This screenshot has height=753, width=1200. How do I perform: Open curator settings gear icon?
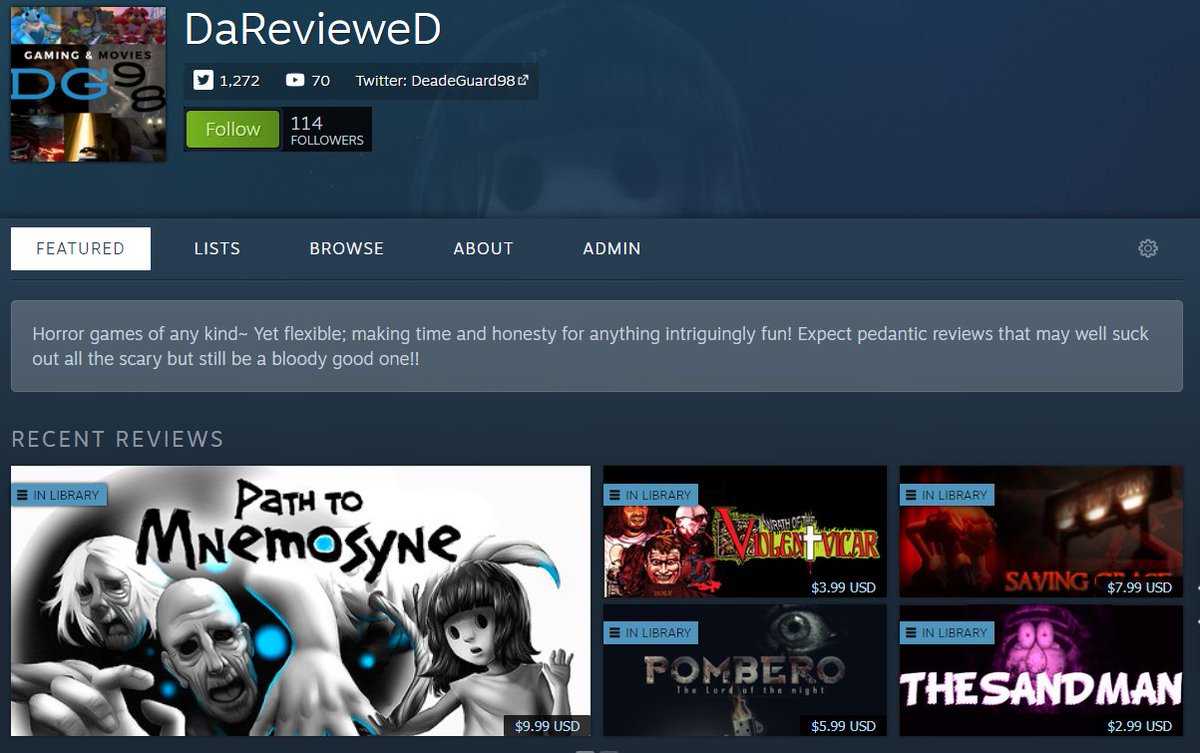pyautogui.click(x=1148, y=249)
